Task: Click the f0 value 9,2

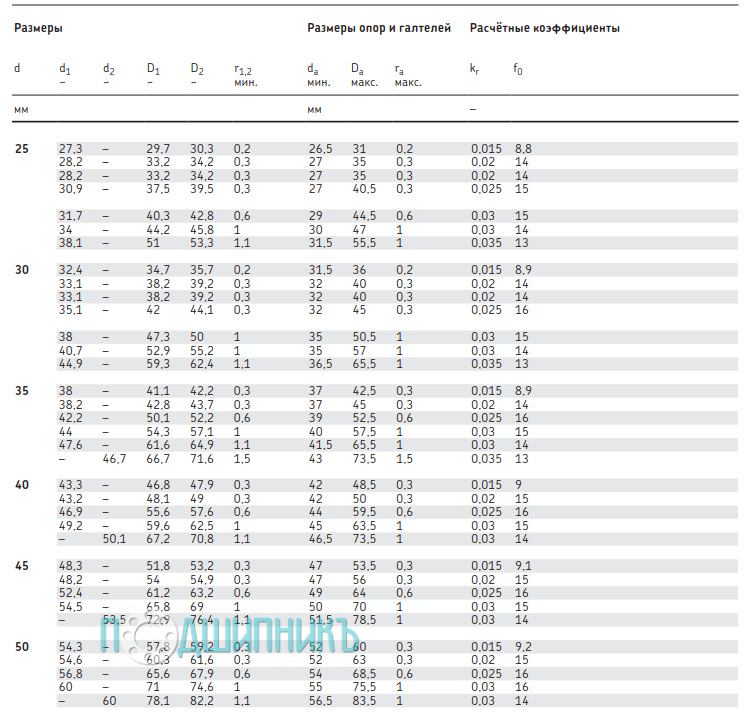Action: (x=523, y=647)
